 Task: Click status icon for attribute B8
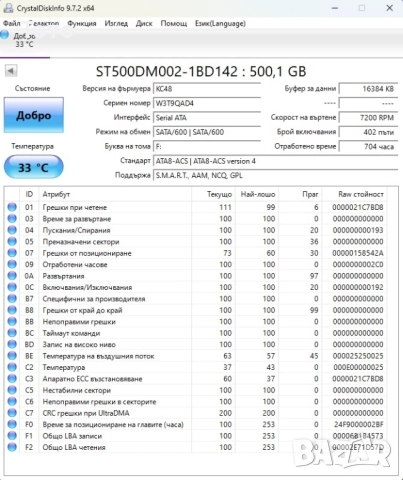(x=12, y=310)
